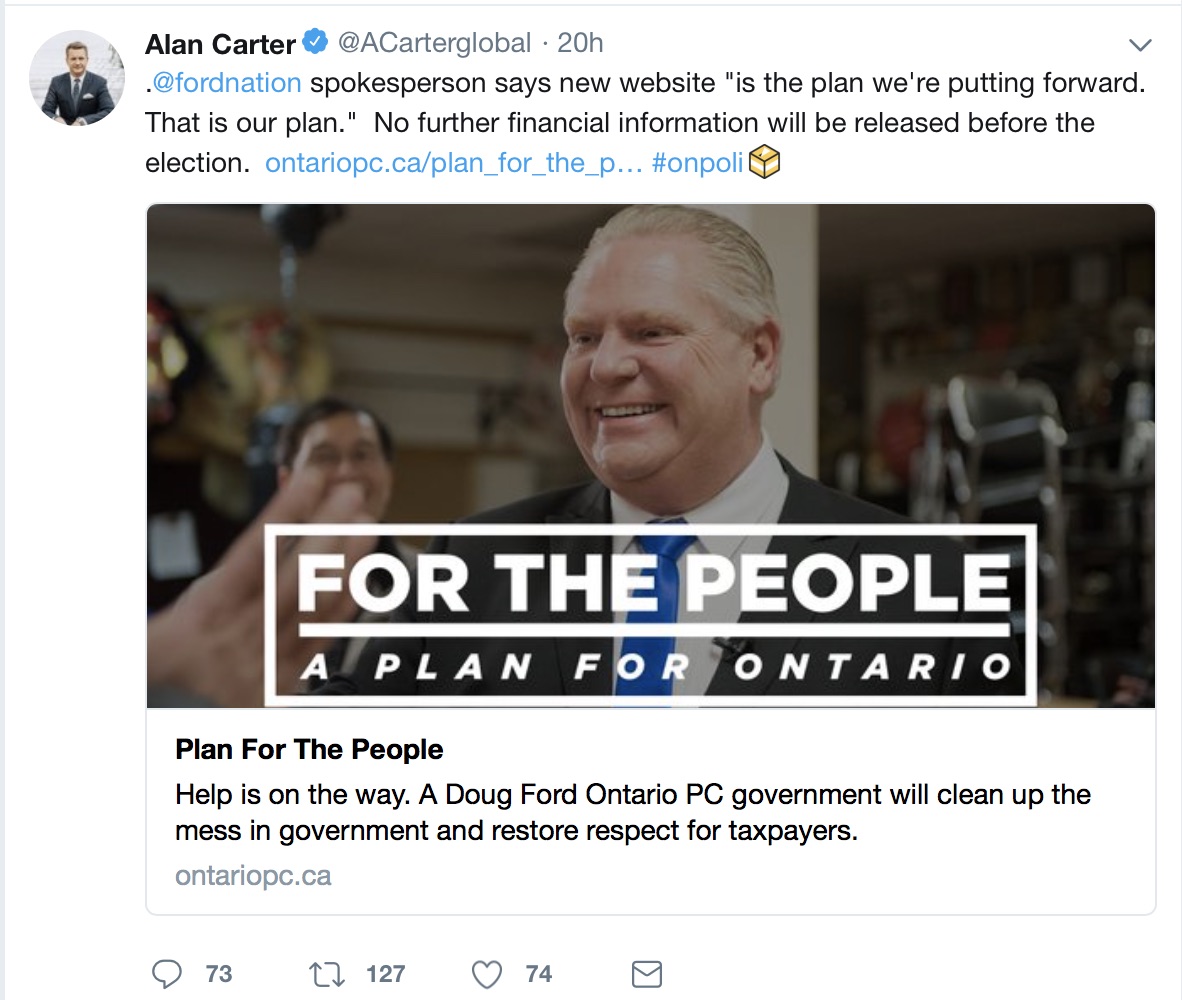The width and height of the screenshot is (1182, 1000).
Task: Expand the tweet options chevron menu
Action: 1140,45
